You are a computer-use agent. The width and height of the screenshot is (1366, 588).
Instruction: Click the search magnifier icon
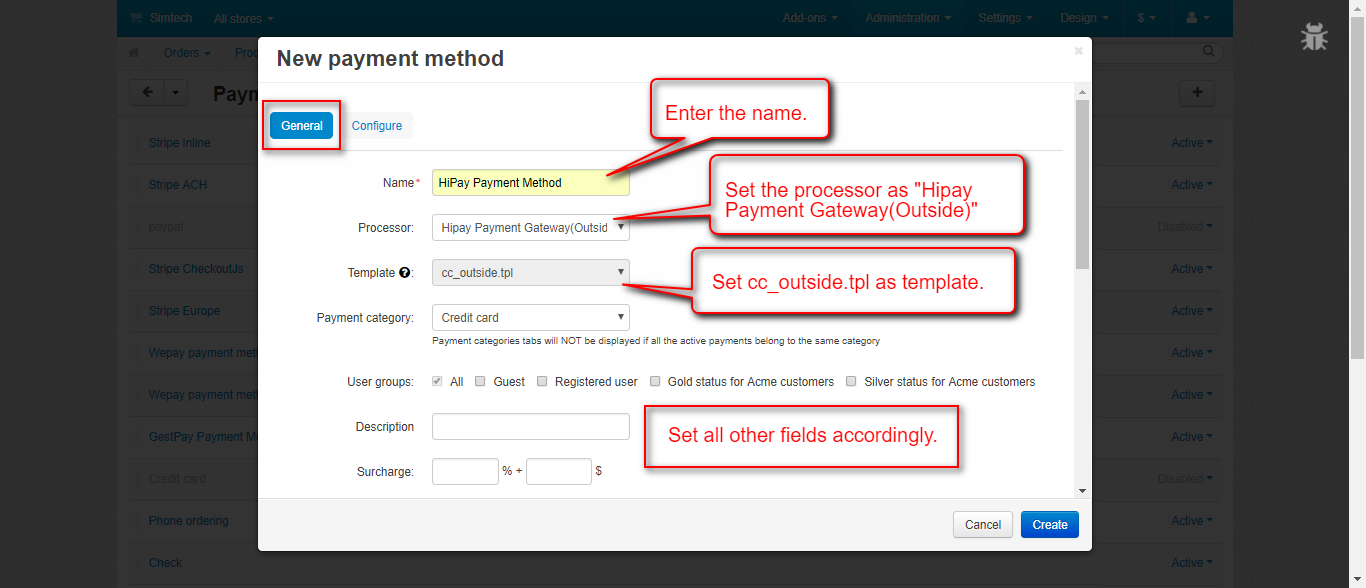[x=1210, y=52]
